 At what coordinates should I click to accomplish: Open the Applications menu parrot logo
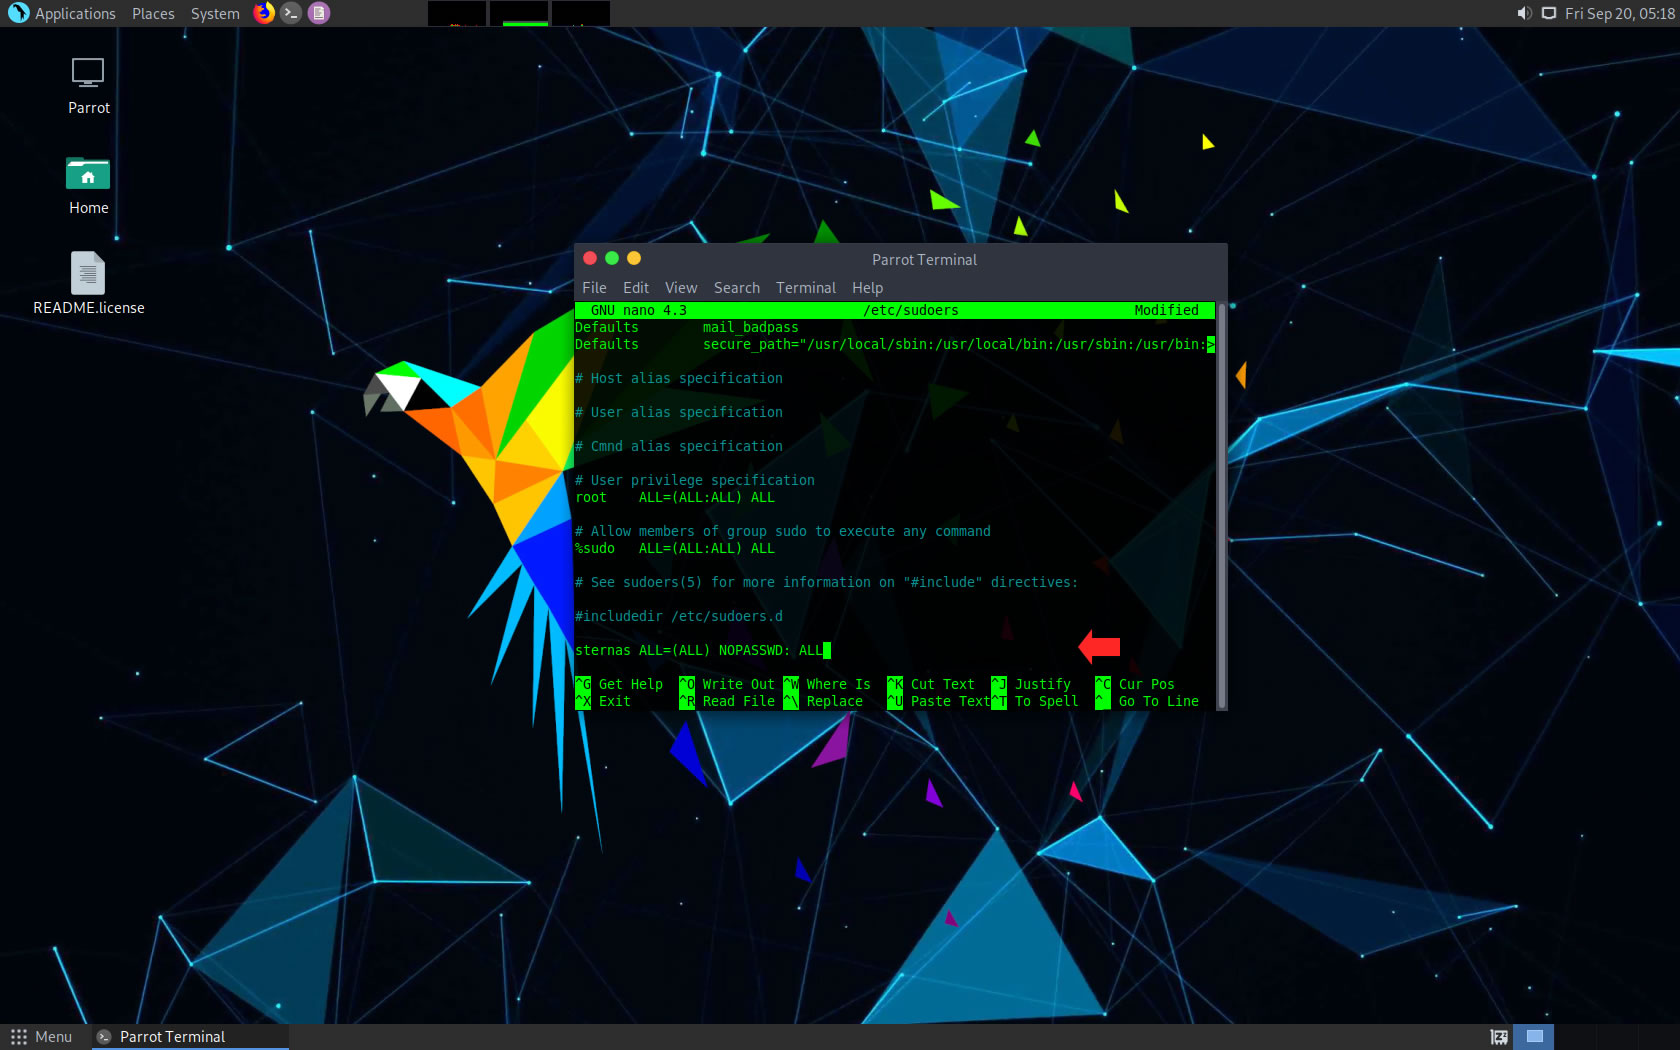tap(18, 13)
